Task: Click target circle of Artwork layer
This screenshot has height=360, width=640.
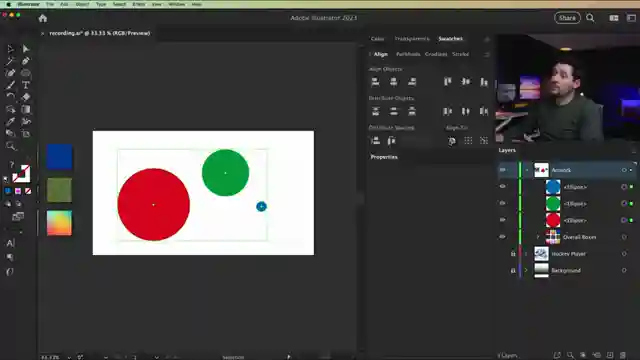Action: pyautogui.click(x=624, y=170)
